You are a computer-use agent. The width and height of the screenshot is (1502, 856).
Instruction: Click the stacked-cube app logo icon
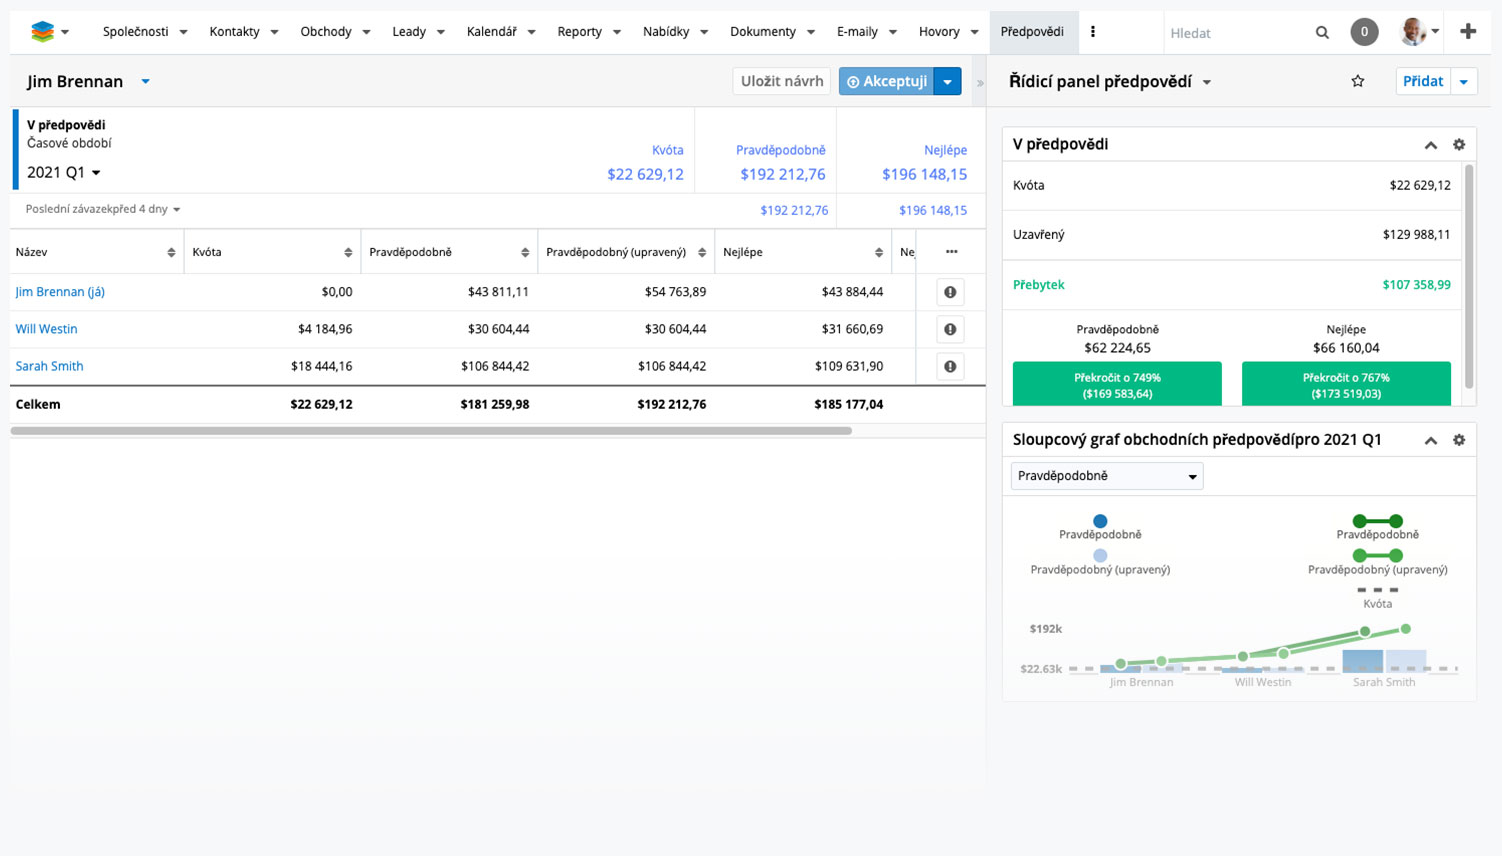pos(42,32)
